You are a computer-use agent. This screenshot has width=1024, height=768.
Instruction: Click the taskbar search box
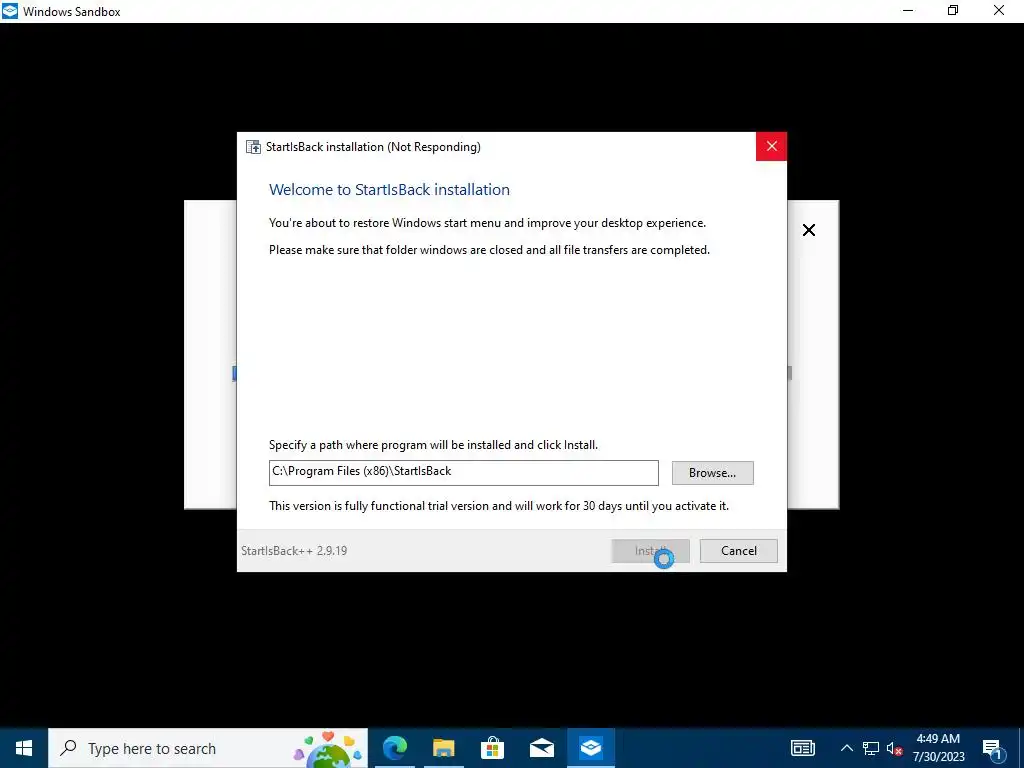click(x=208, y=748)
